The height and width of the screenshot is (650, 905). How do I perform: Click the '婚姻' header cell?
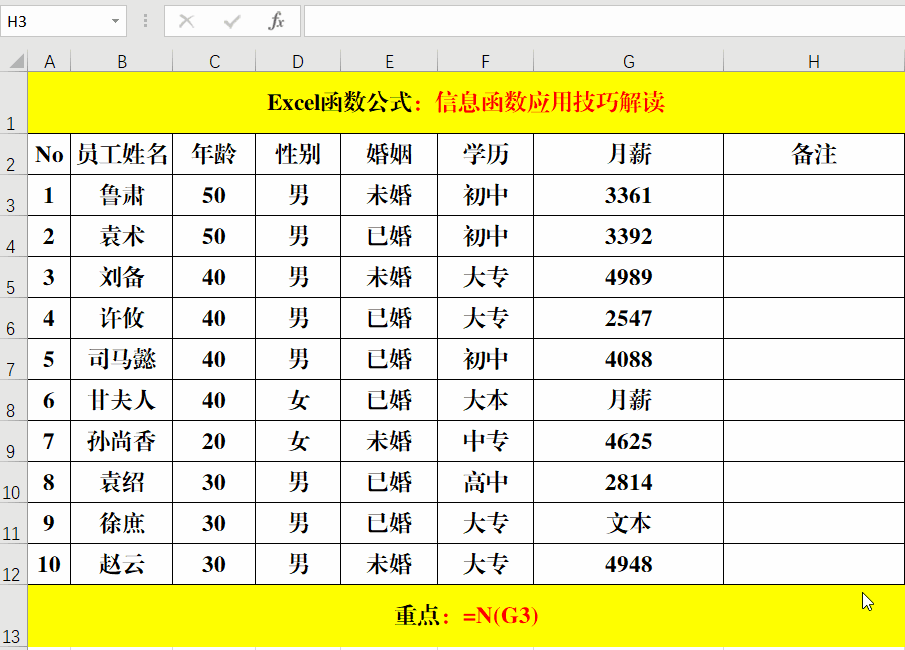click(389, 154)
